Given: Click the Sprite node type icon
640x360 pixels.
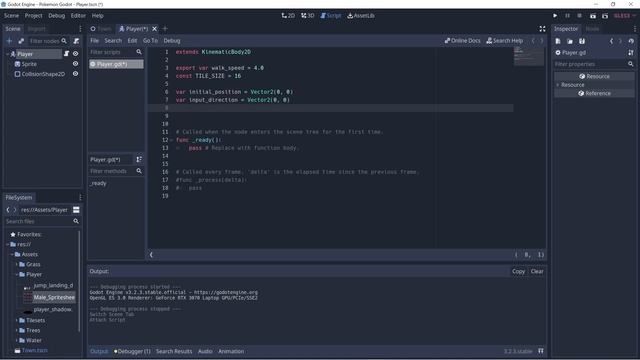Looking at the screenshot, I should (18, 64).
